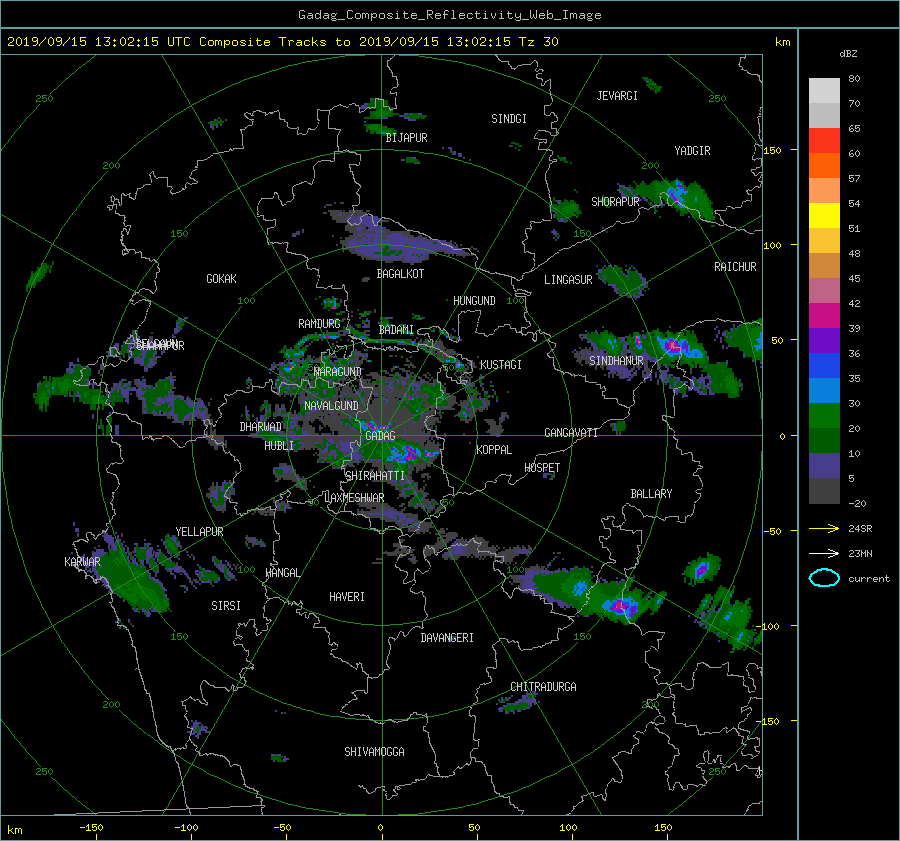This screenshot has height=841, width=900.
Task: Click the GOKAK city label
Action: [x=221, y=279]
